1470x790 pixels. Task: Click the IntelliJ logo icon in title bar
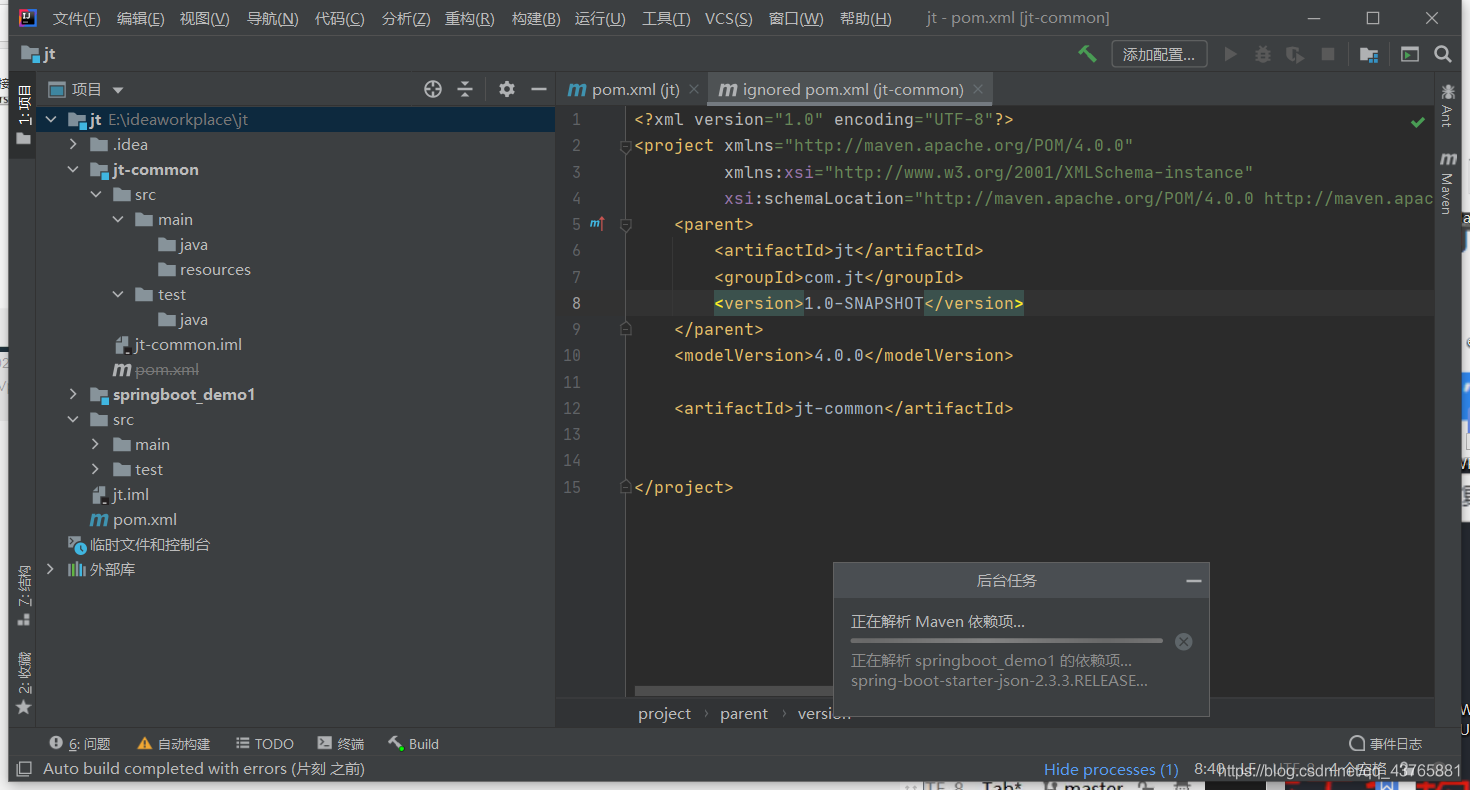coord(28,18)
